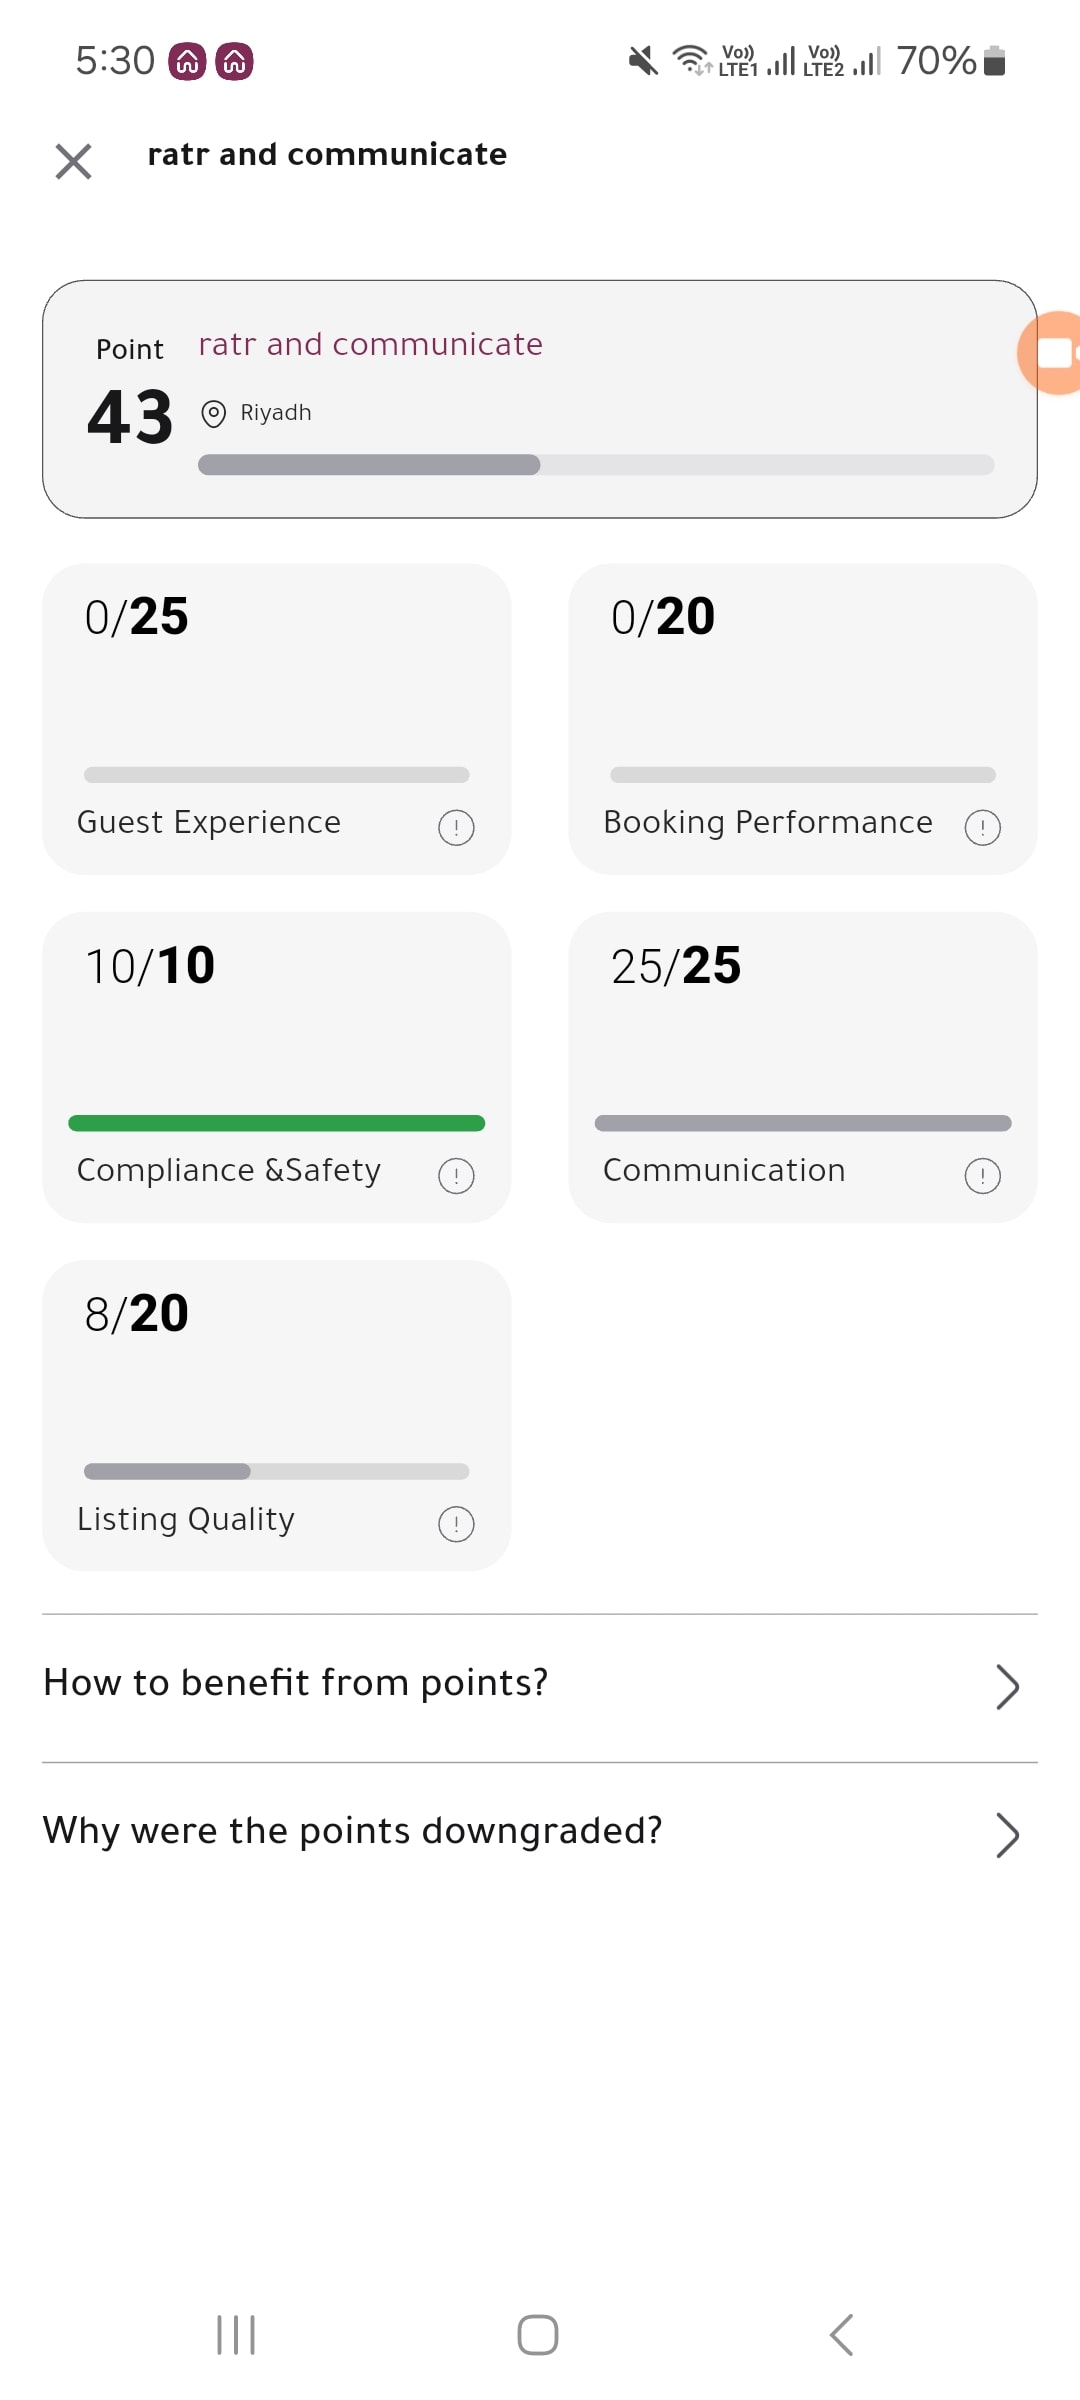Tap the Communication info icon

tap(982, 1176)
